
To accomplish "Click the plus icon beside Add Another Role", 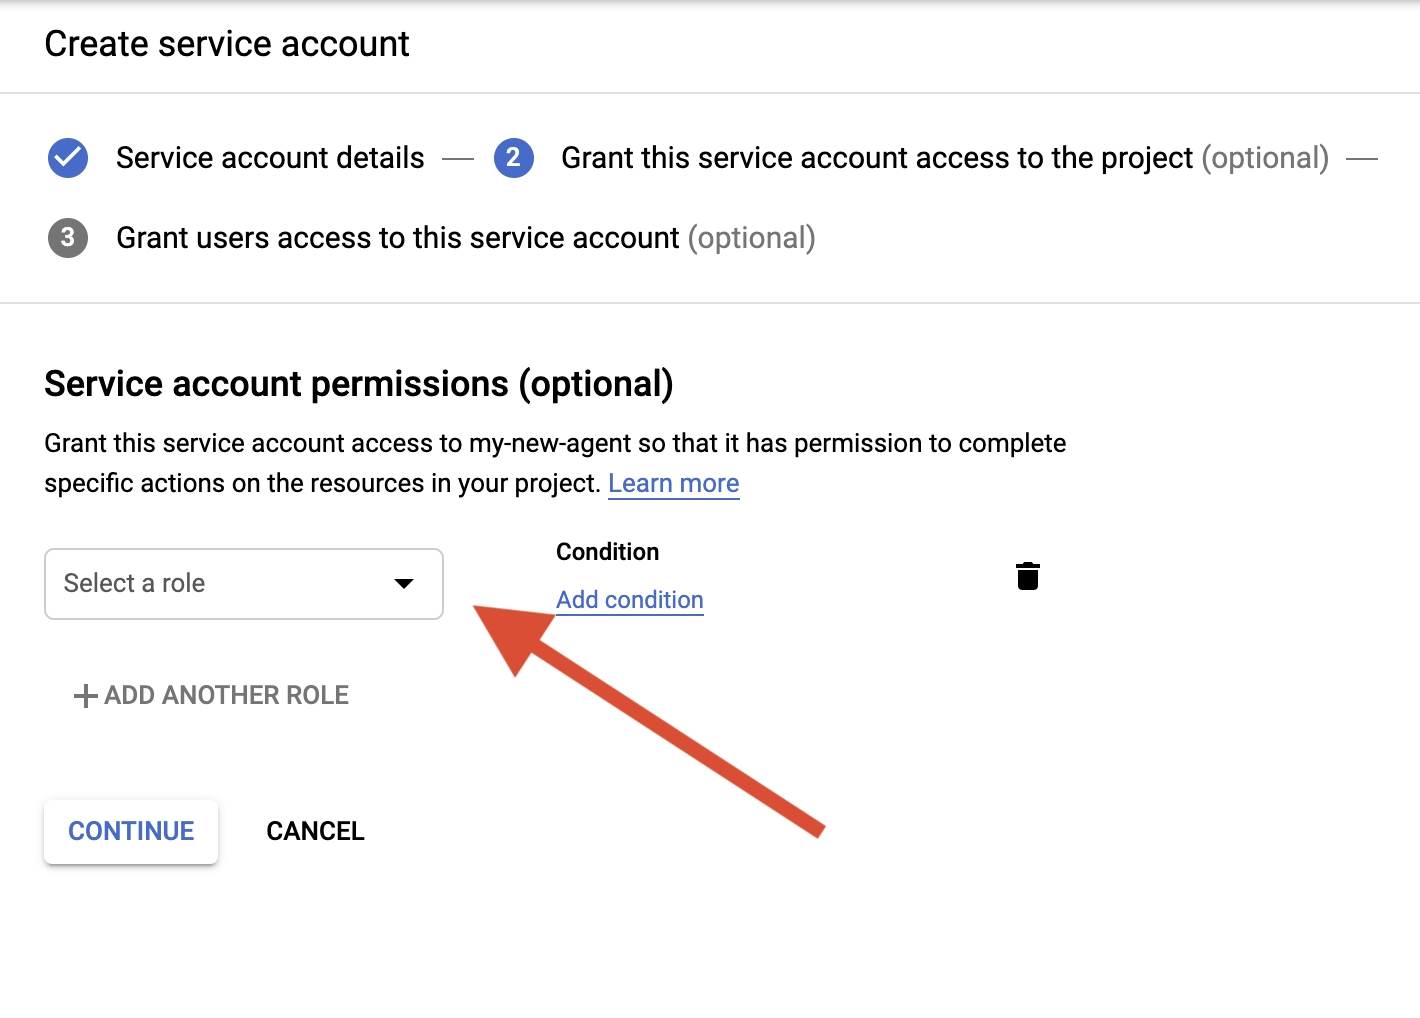I will click(85, 696).
